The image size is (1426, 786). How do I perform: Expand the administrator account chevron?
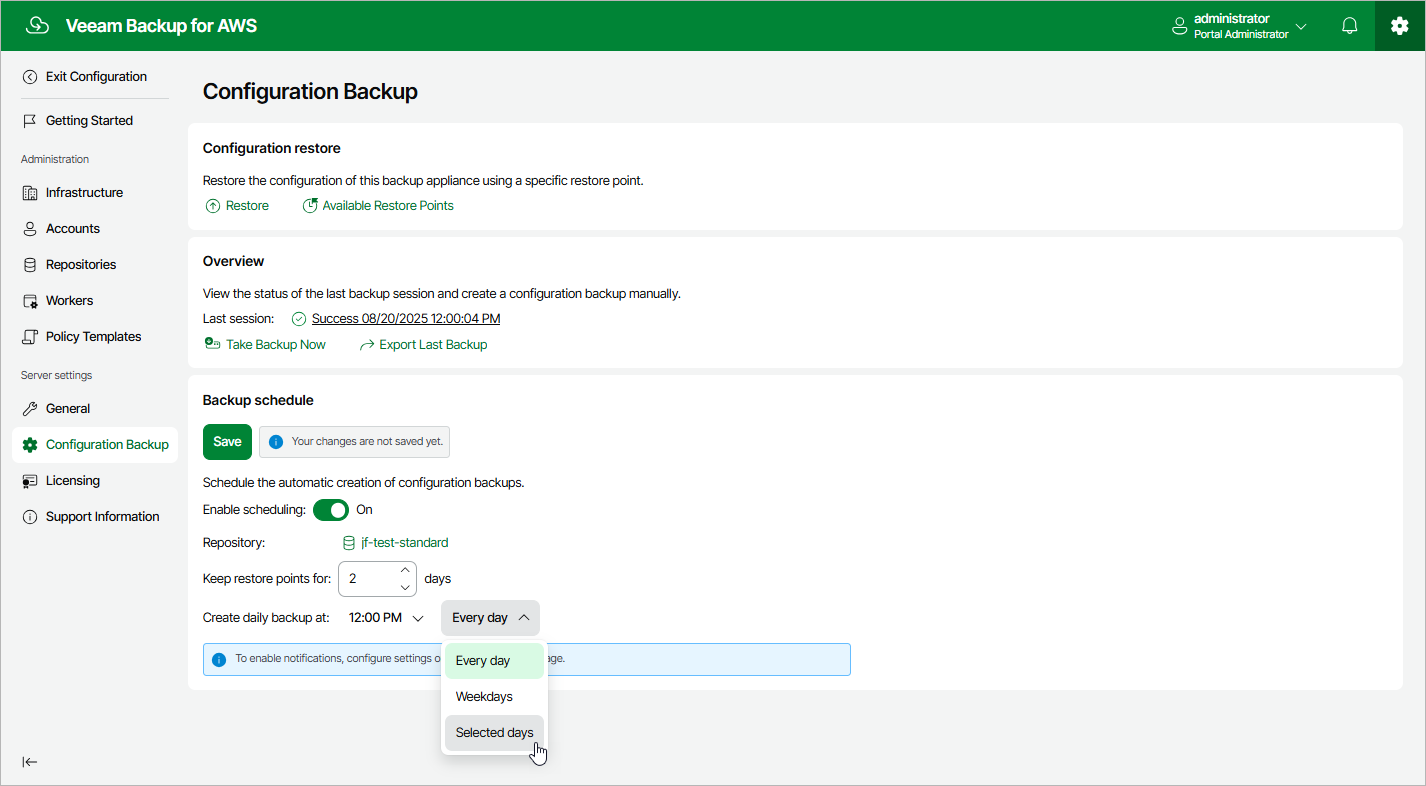(1301, 26)
